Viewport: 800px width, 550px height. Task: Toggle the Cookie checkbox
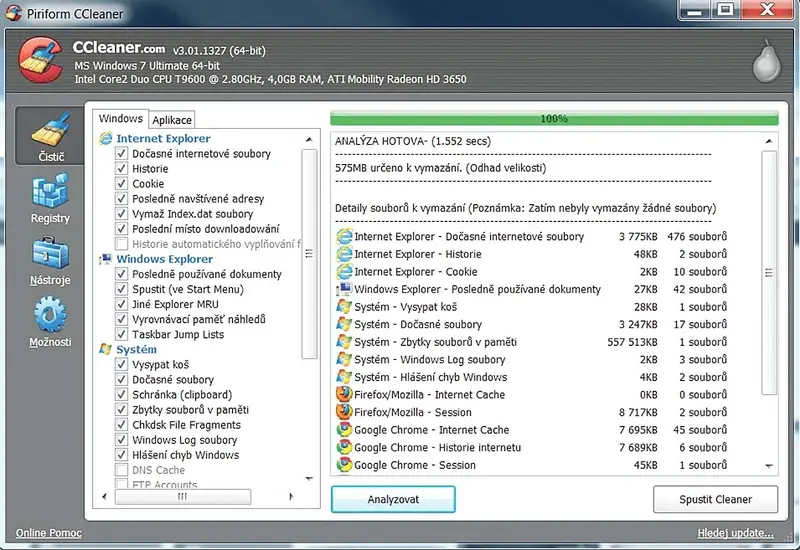coord(121,183)
